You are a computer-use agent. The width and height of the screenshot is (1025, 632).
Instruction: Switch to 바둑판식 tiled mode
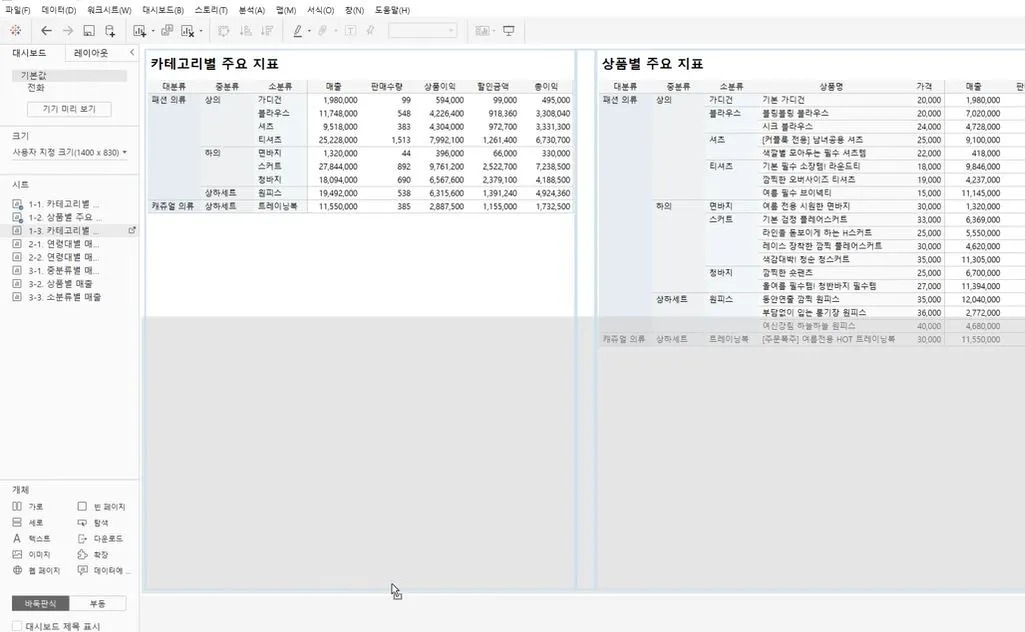[x=41, y=603]
